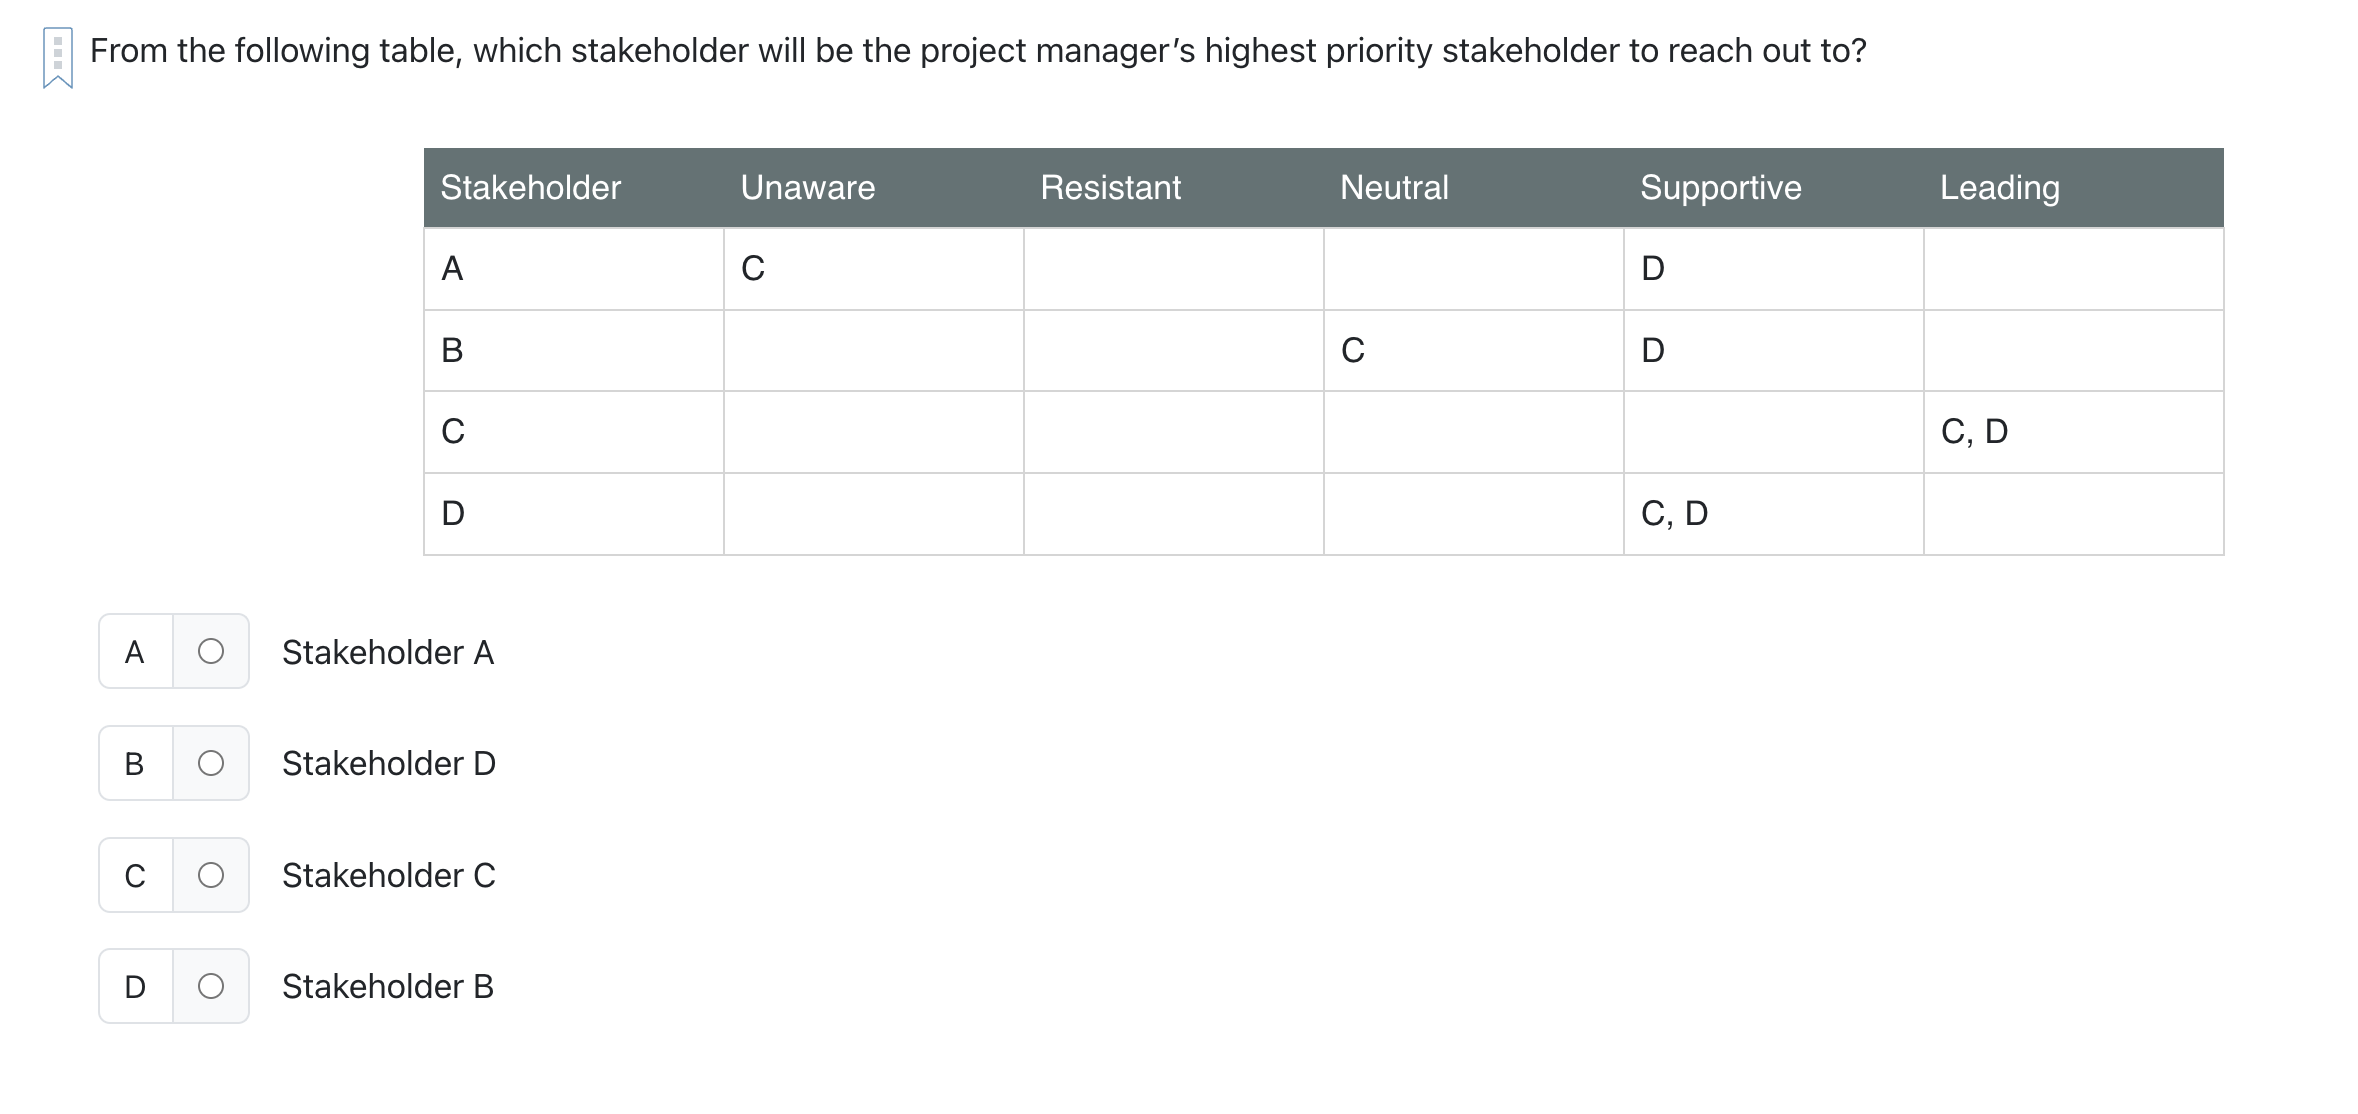Click the Neutral column header

(x=1395, y=187)
